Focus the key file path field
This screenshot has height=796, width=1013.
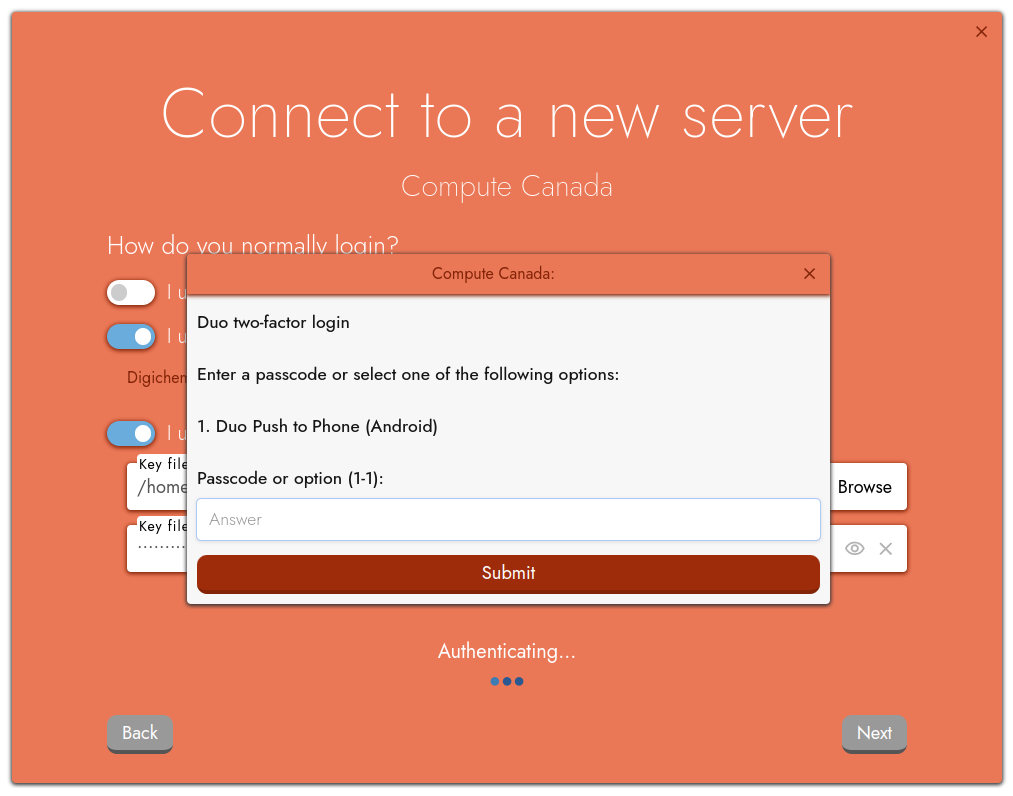pos(158,488)
